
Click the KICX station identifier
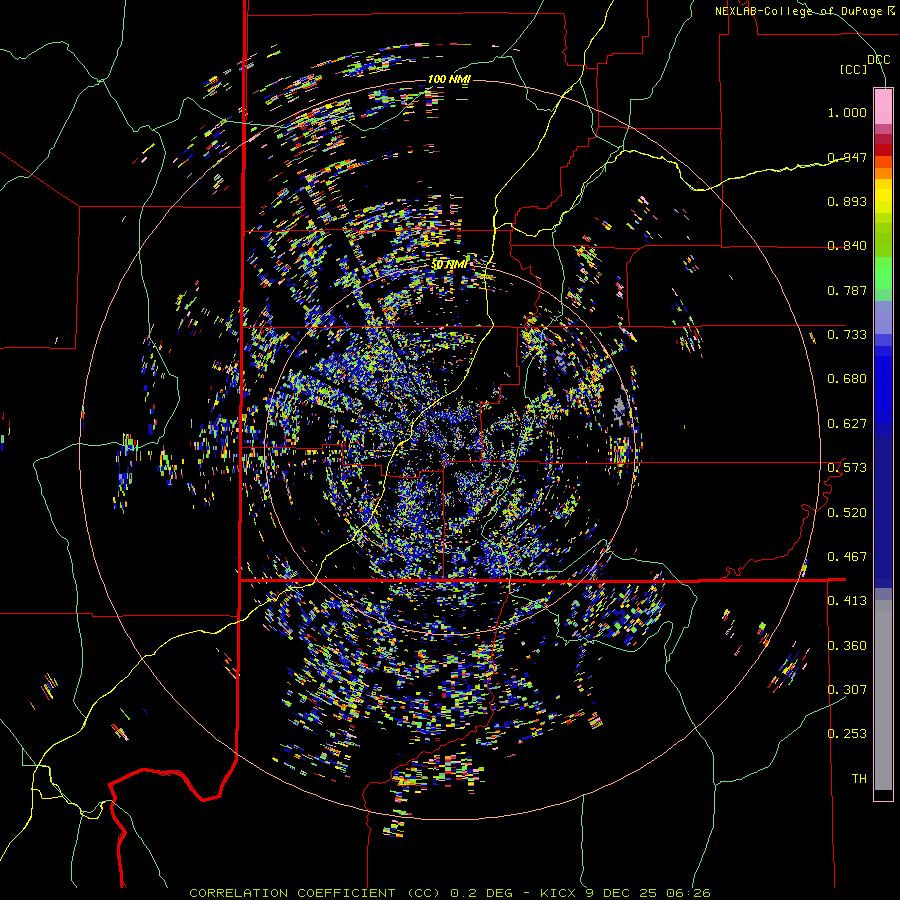(560, 893)
